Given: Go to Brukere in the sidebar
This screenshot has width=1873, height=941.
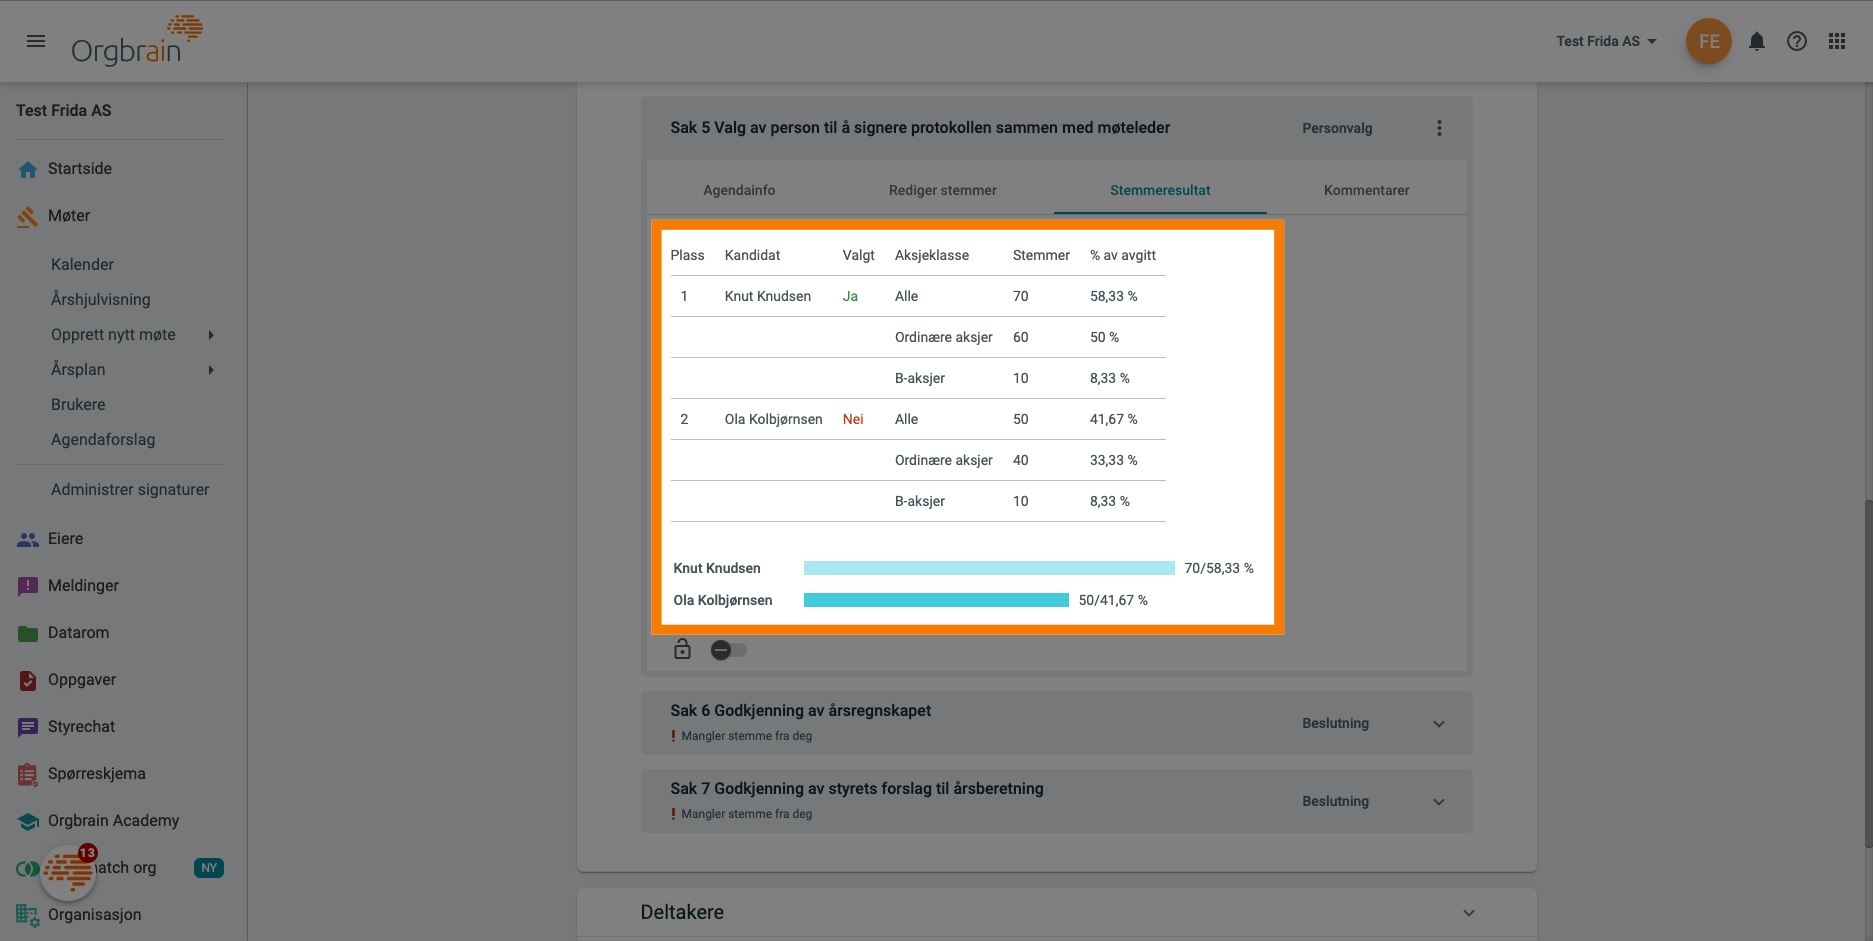Looking at the screenshot, I should pyautogui.click(x=78, y=405).
